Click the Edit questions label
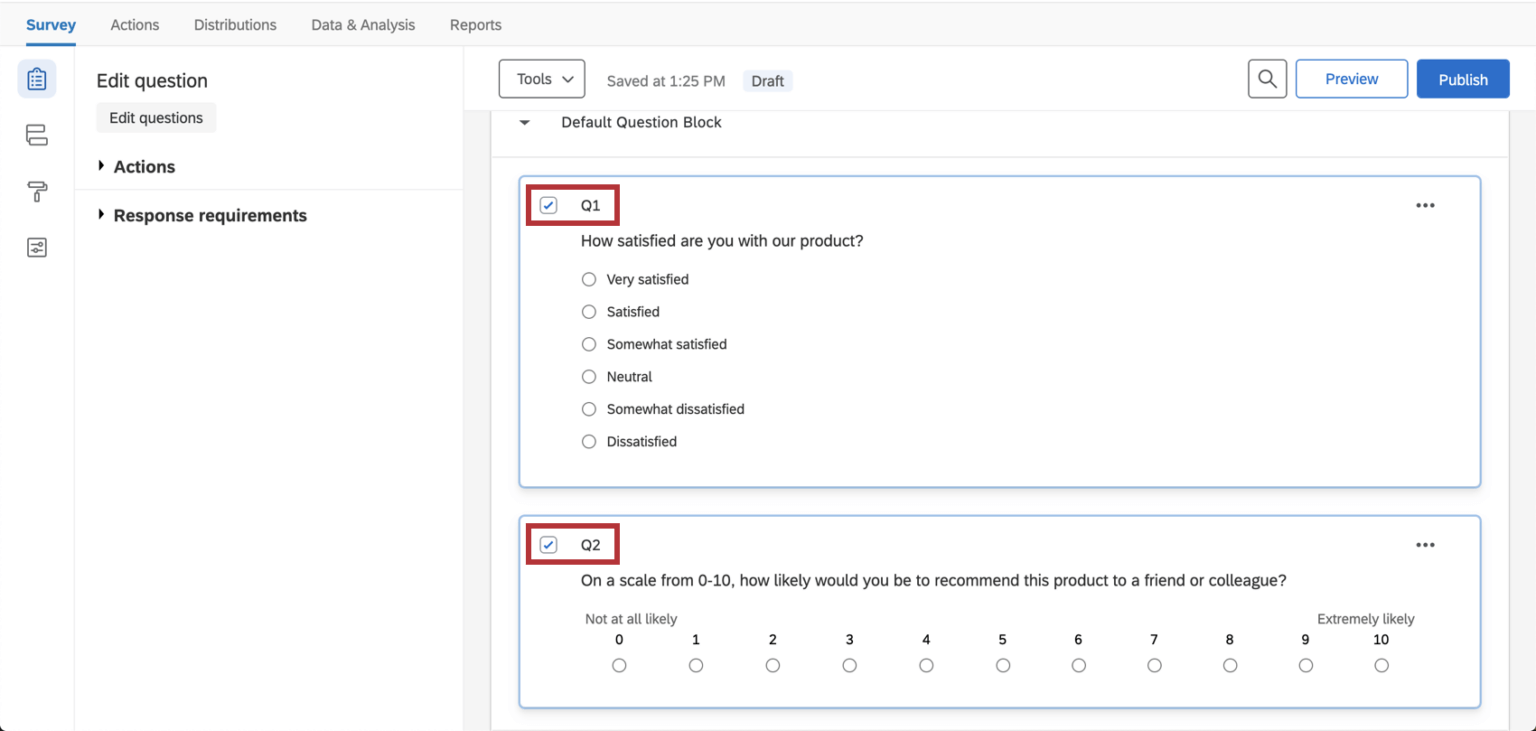 (155, 117)
